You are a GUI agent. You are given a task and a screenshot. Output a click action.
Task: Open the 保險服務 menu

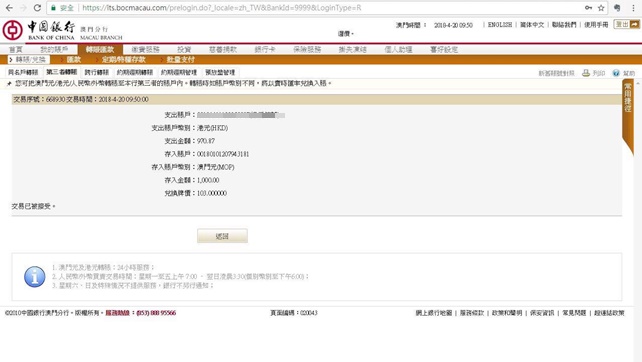click(307, 50)
